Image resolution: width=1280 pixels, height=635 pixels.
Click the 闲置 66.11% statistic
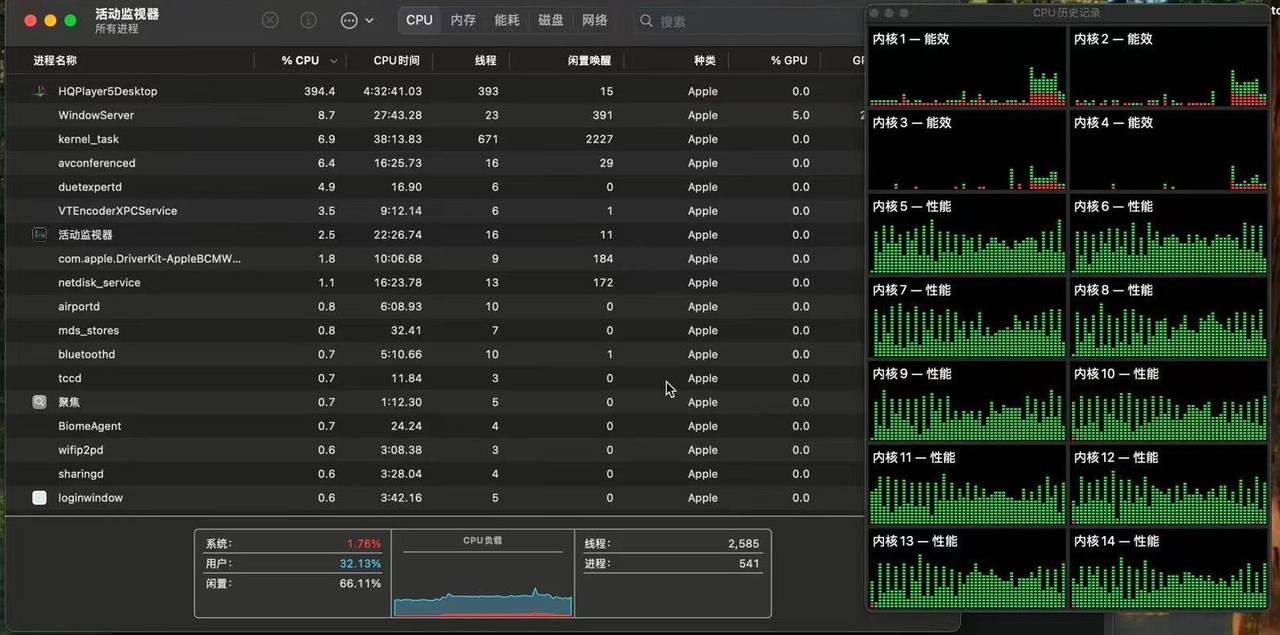point(293,583)
